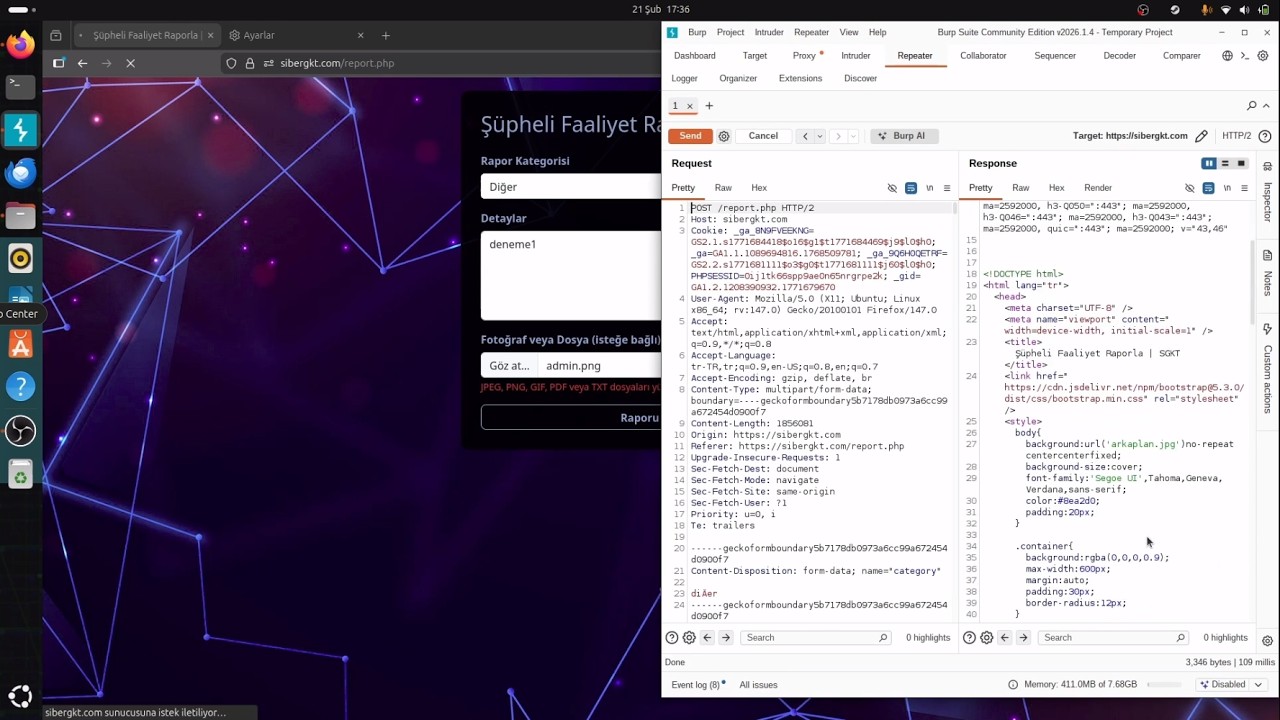1280x720 pixels.
Task: Open the Project menu in Burp
Action: 730,32
